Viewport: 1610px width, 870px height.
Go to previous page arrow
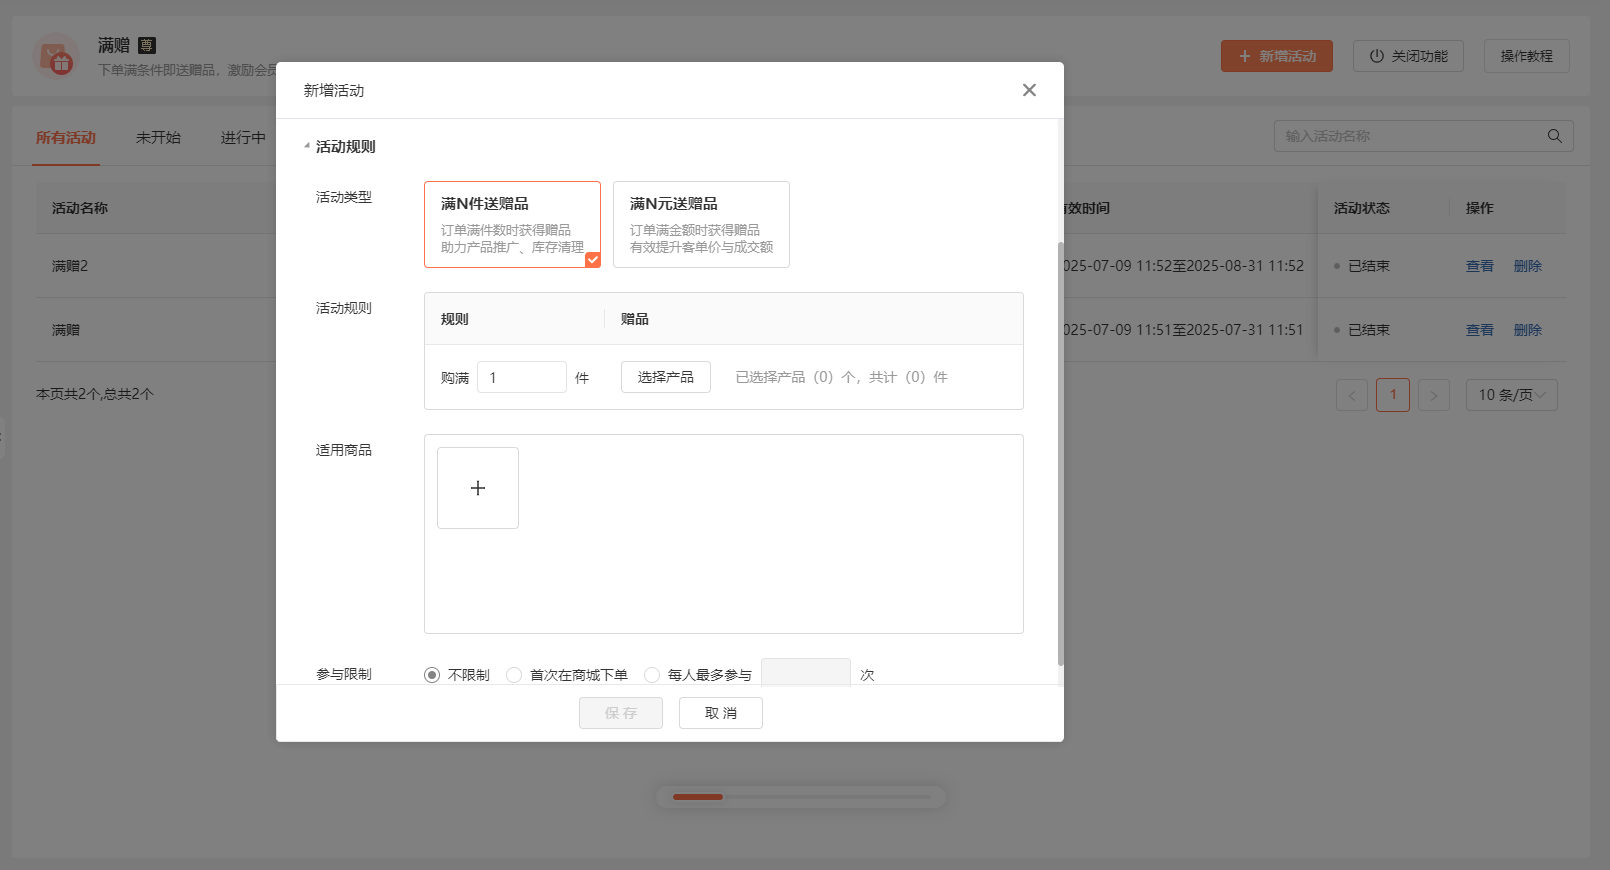point(1352,395)
